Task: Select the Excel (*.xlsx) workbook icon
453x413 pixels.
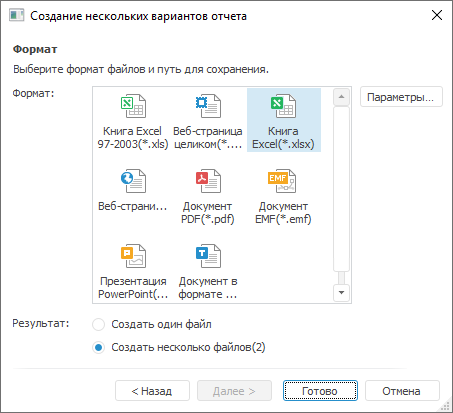Action: point(283,106)
